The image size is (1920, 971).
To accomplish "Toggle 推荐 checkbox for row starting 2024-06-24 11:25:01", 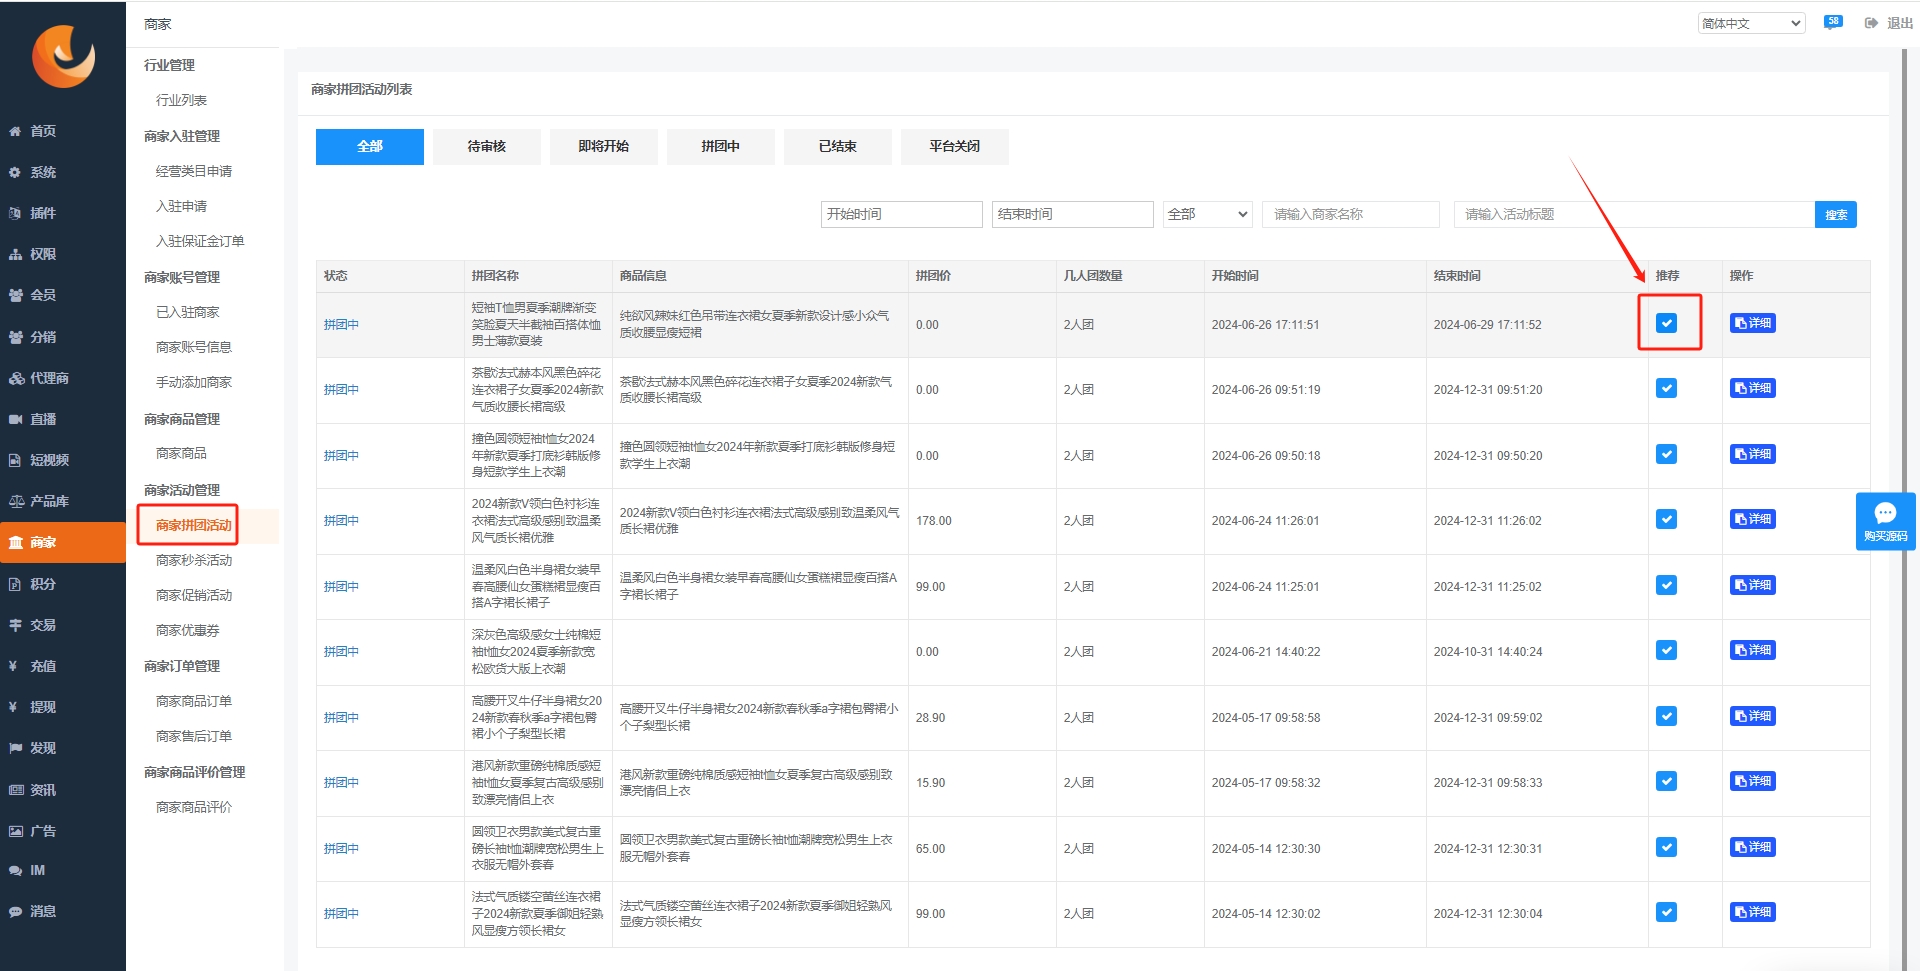I will pyautogui.click(x=1666, y=585).
